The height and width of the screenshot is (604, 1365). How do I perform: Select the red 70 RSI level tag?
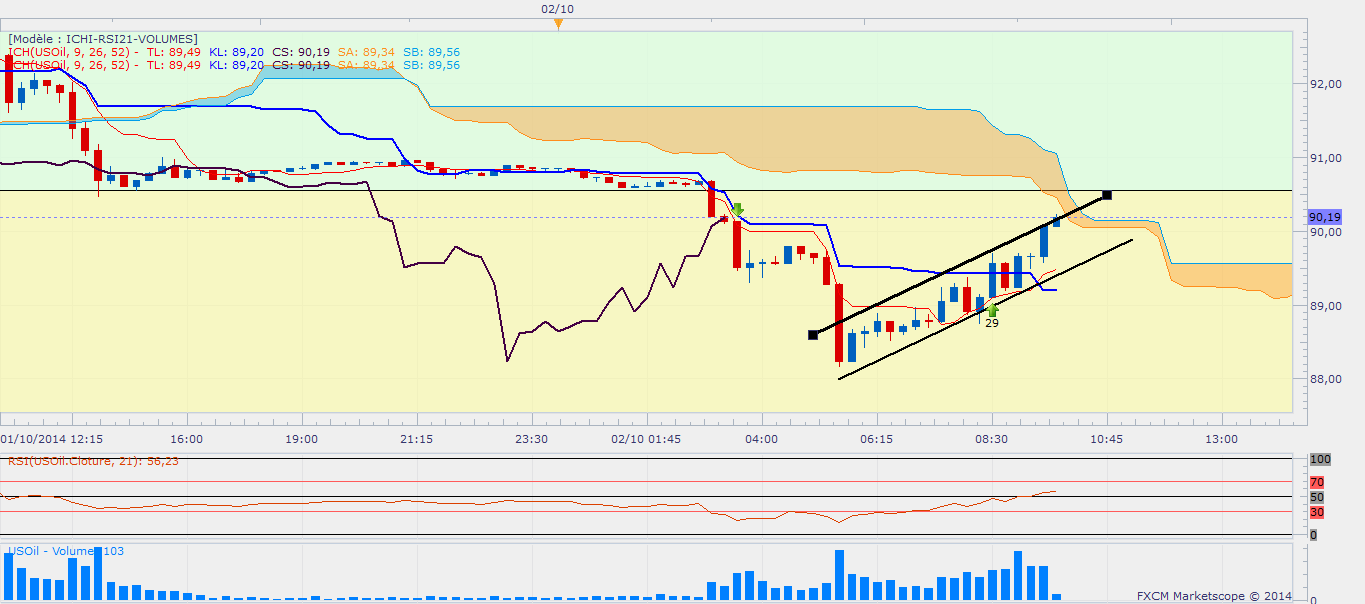click(x=1316, y=482)
